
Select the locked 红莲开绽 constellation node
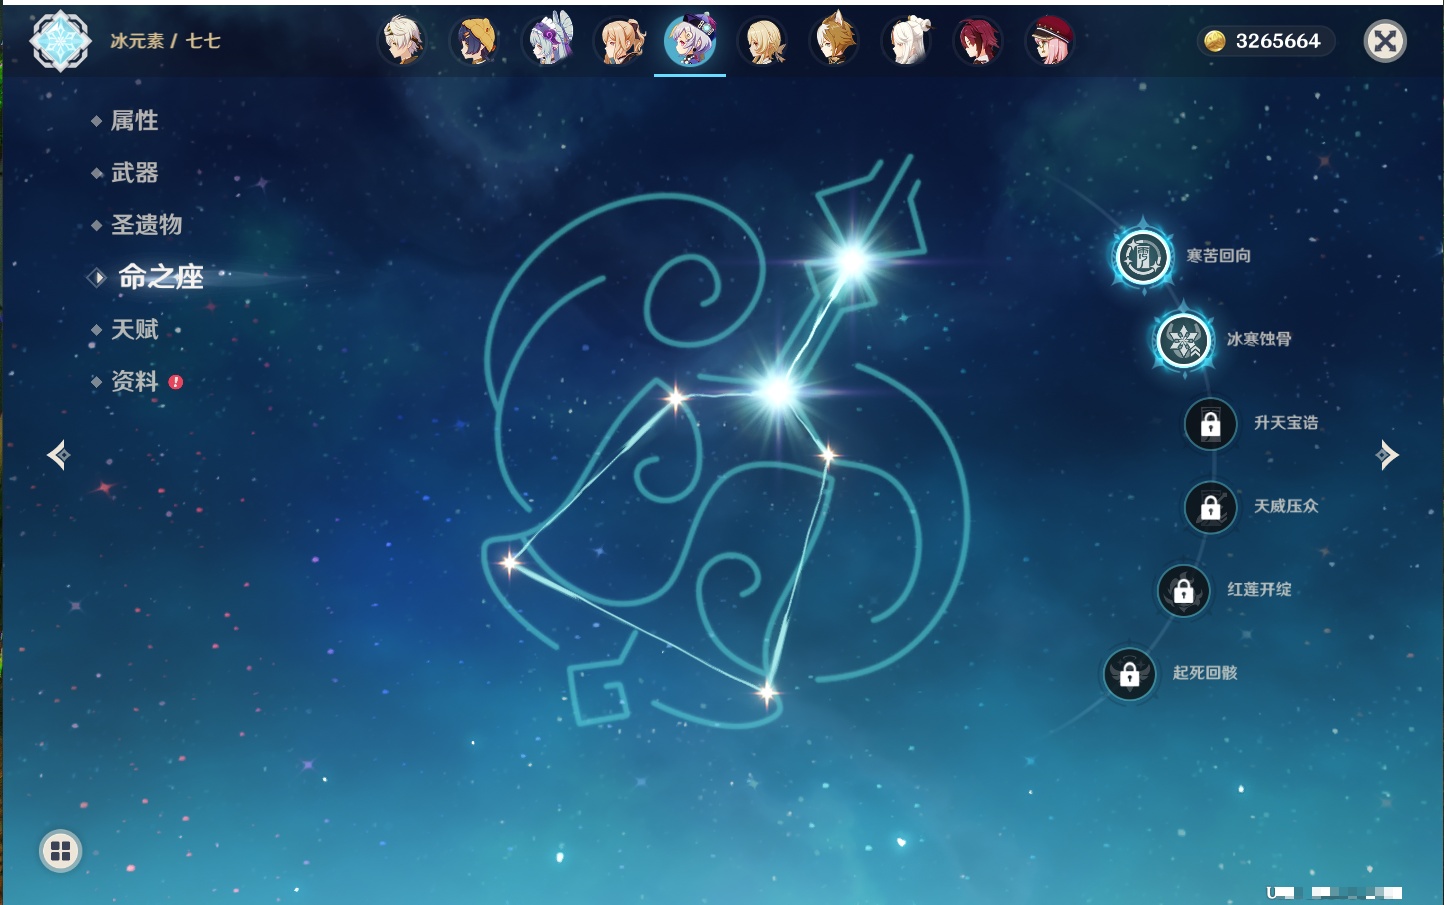tap(1183, 590)
